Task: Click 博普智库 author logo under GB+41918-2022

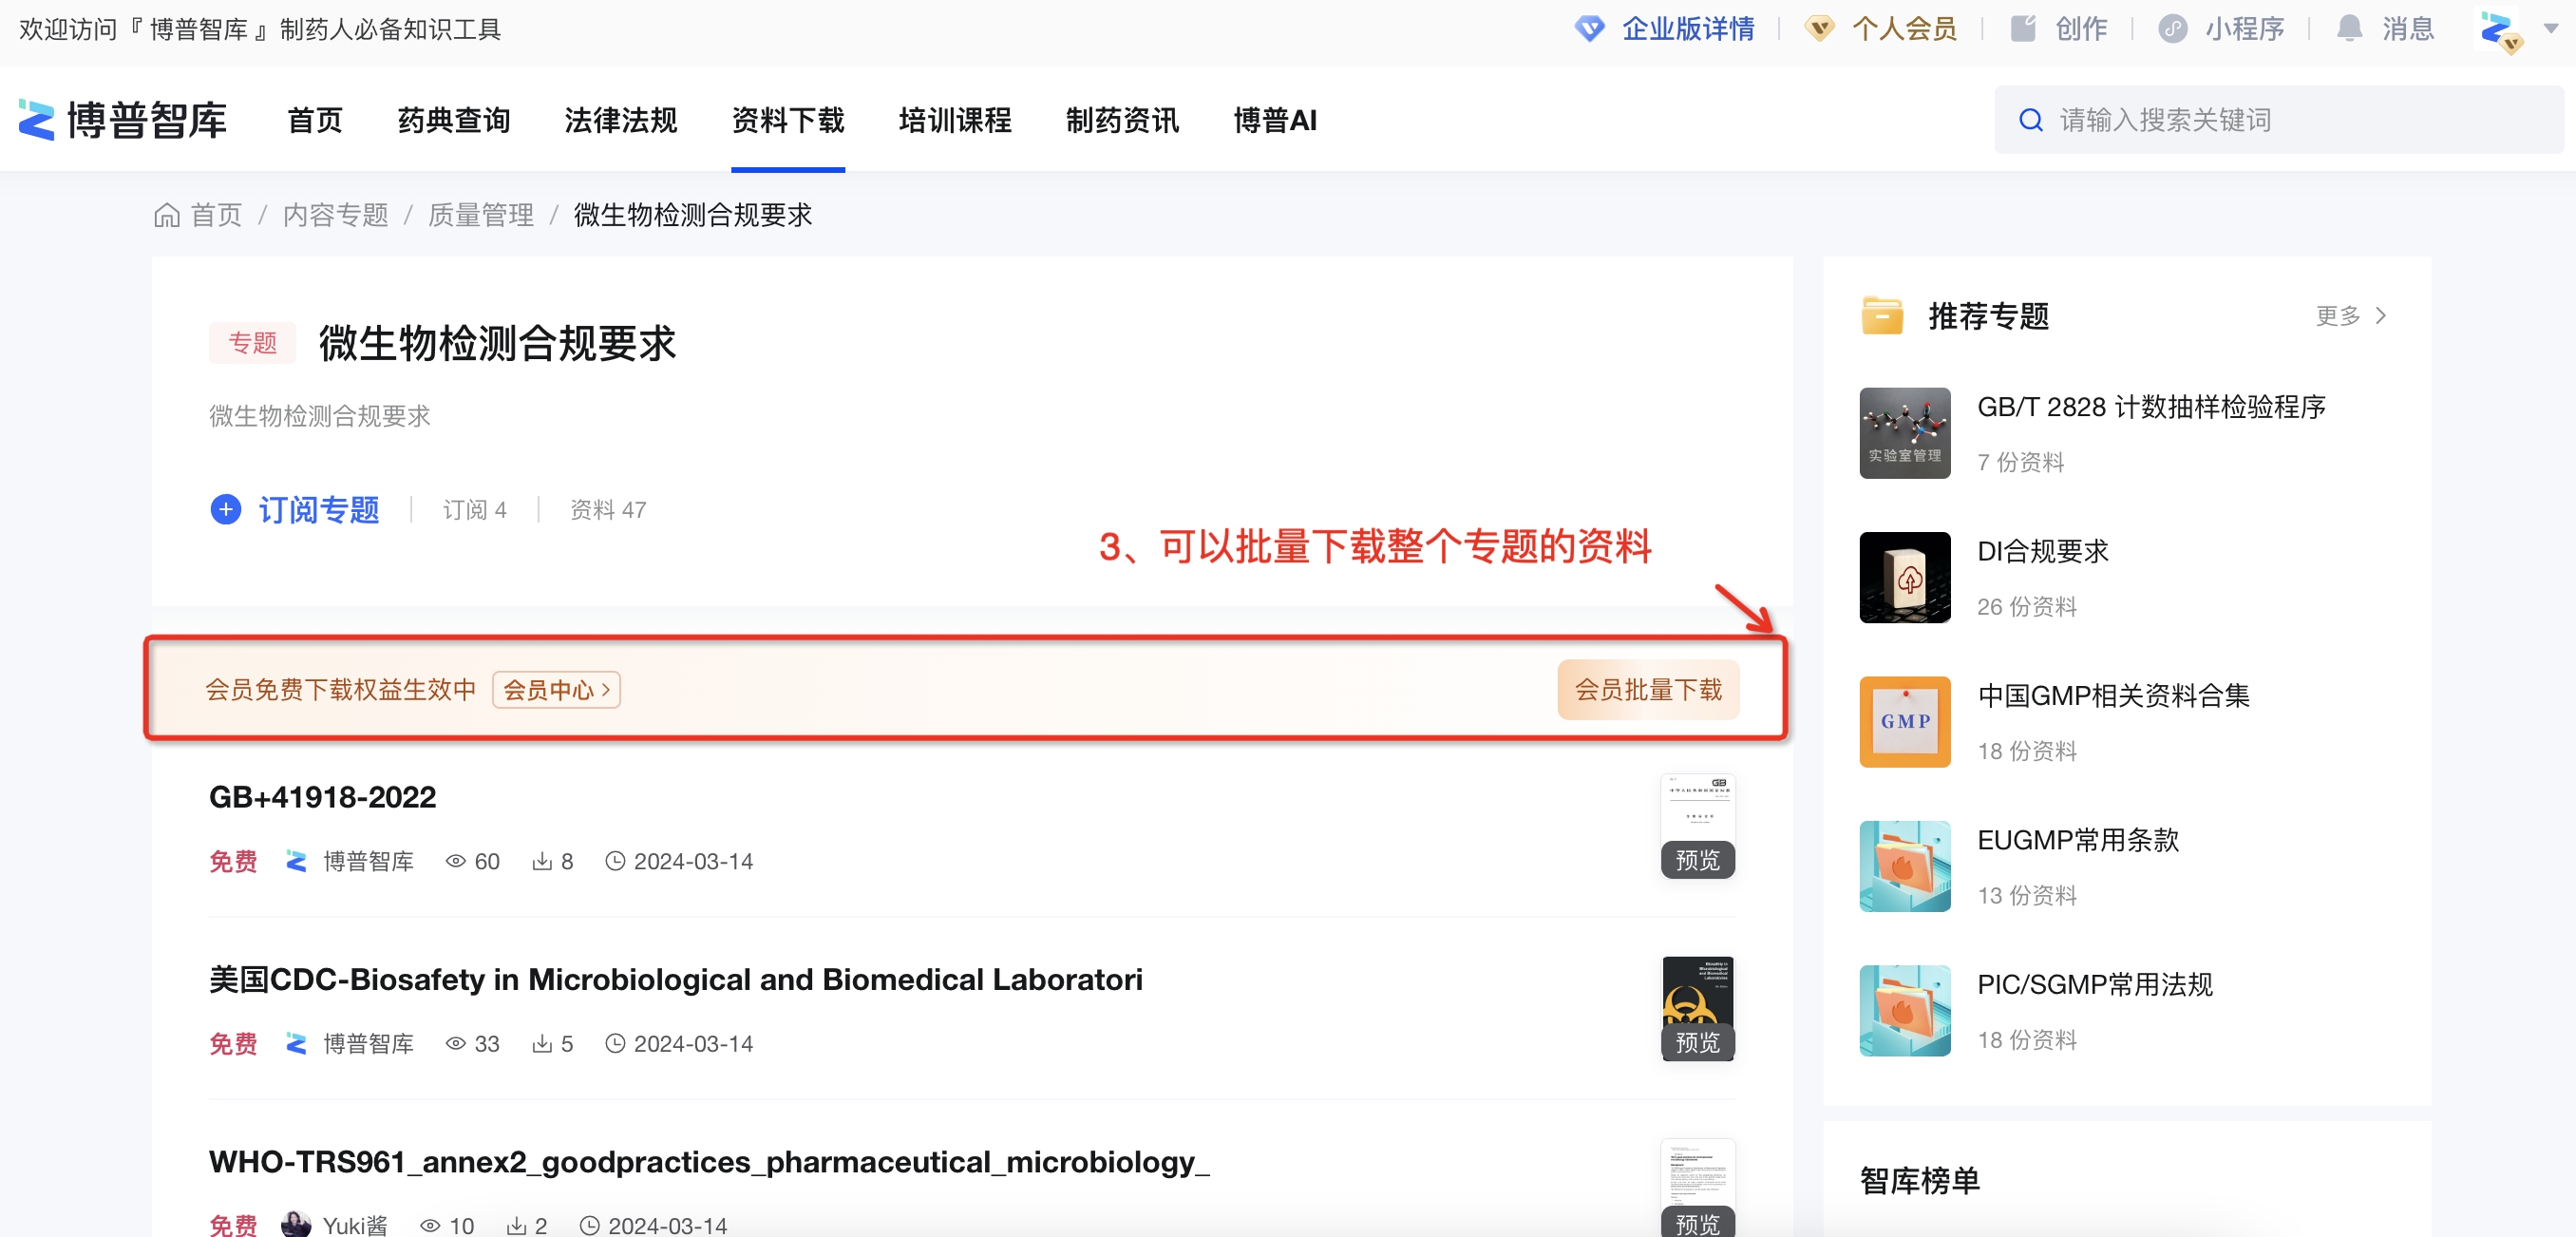Action: [x=296, y=861]
